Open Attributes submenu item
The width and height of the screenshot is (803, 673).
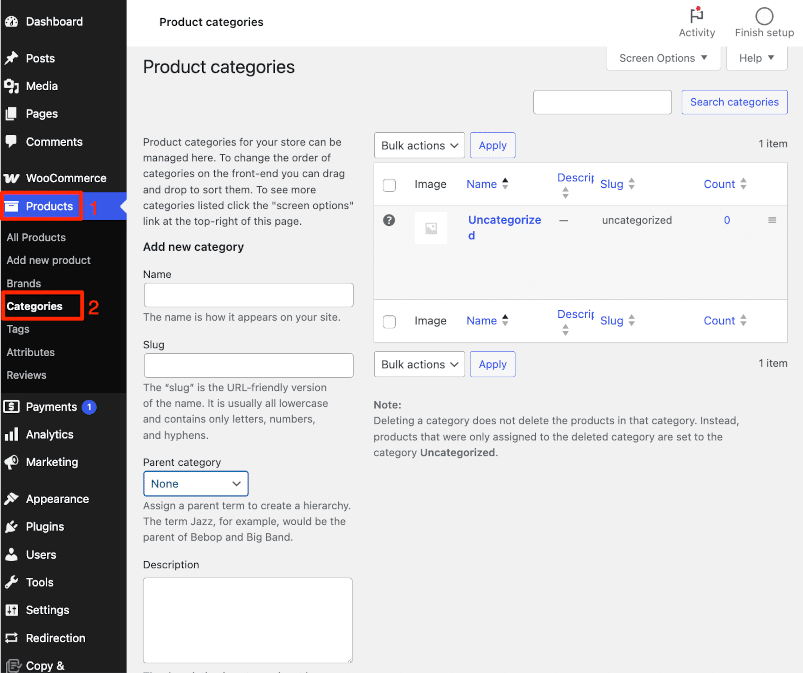pos(31,352)
